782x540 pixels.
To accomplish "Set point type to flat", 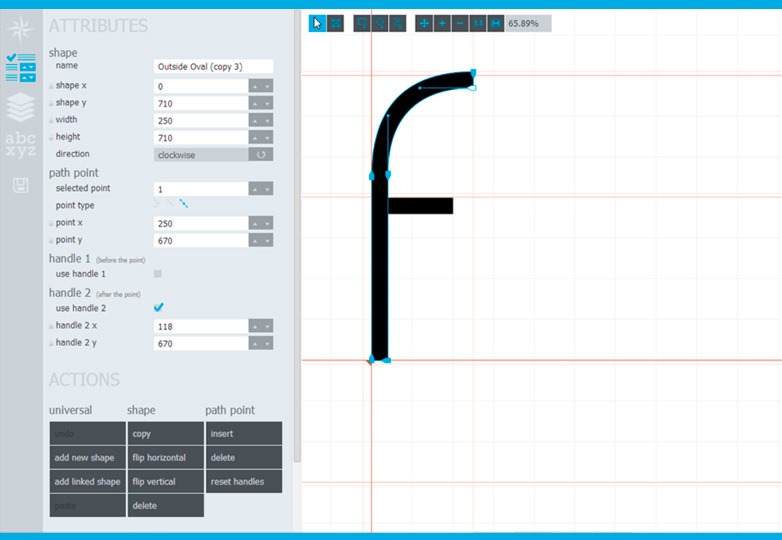I will (170, 204).
